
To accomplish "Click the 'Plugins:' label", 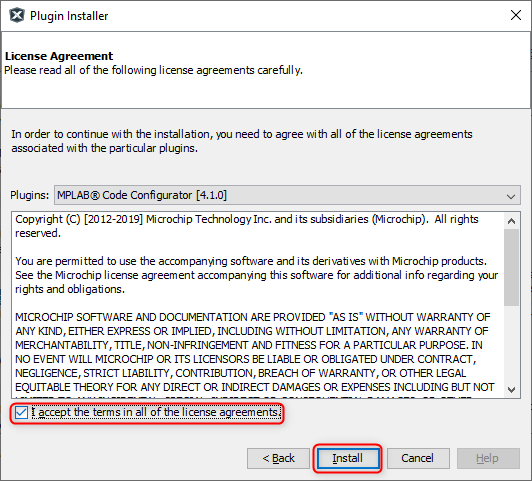I will [x=30, y=195].
